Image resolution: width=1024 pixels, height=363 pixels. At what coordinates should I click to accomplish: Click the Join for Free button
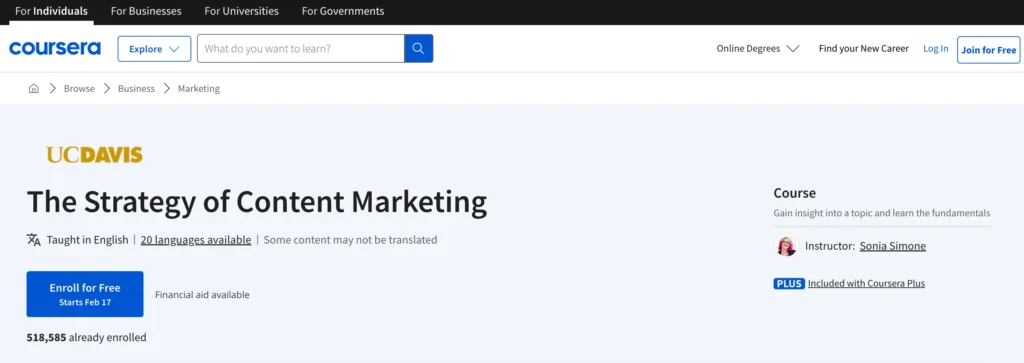tap(989, 50)
